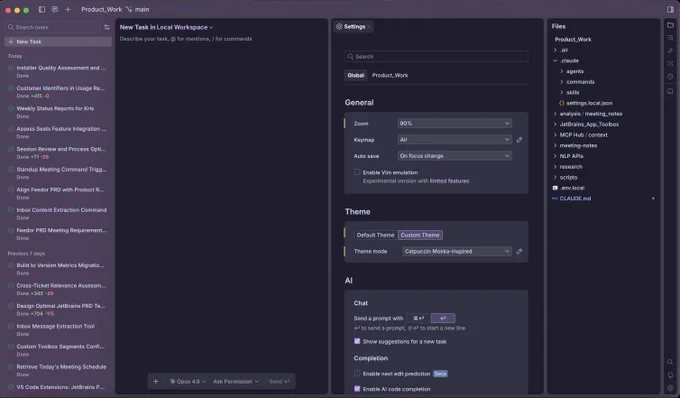Toggle Enable AI code completion checkbox
This screenshot has width=680, height=398.
click(357, 389)
